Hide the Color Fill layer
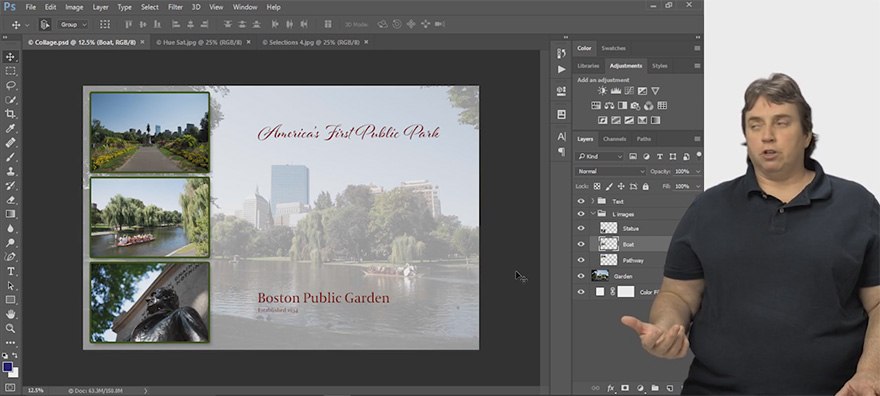 point(581,292)
